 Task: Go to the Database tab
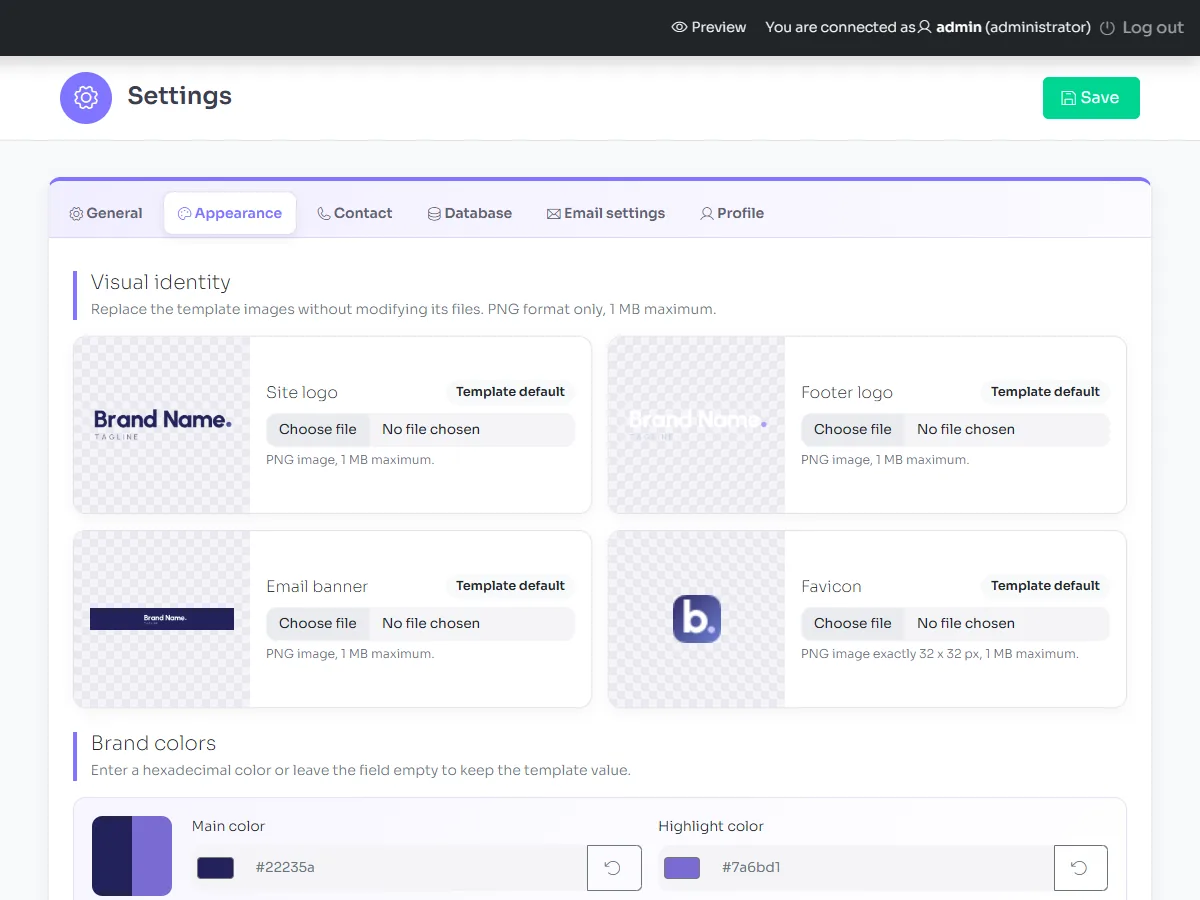click(470, 213)
